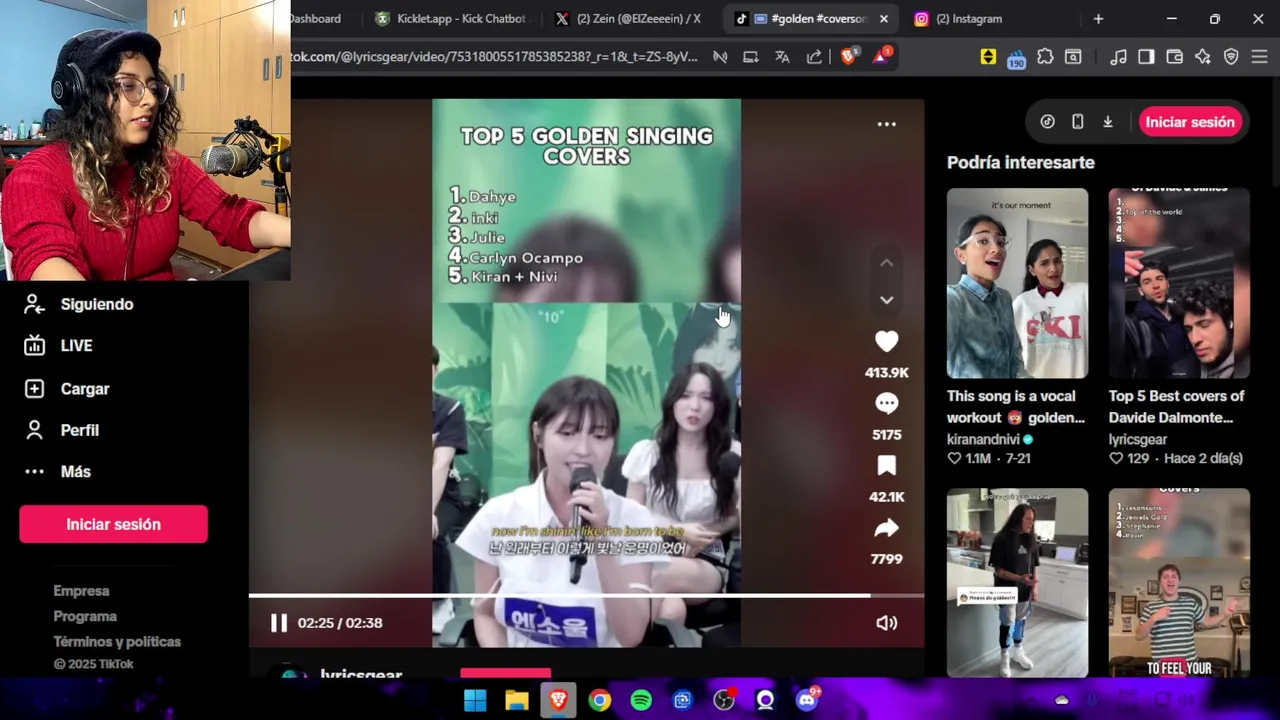Open the browser hamburger menu
The image size is (1280, 720).
coord(1259,57)
